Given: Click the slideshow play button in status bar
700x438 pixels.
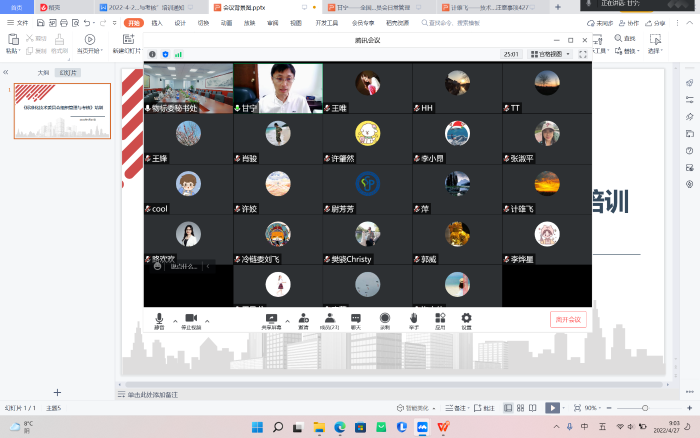Looking at the screenshot, I should click(x=552, y=408).
